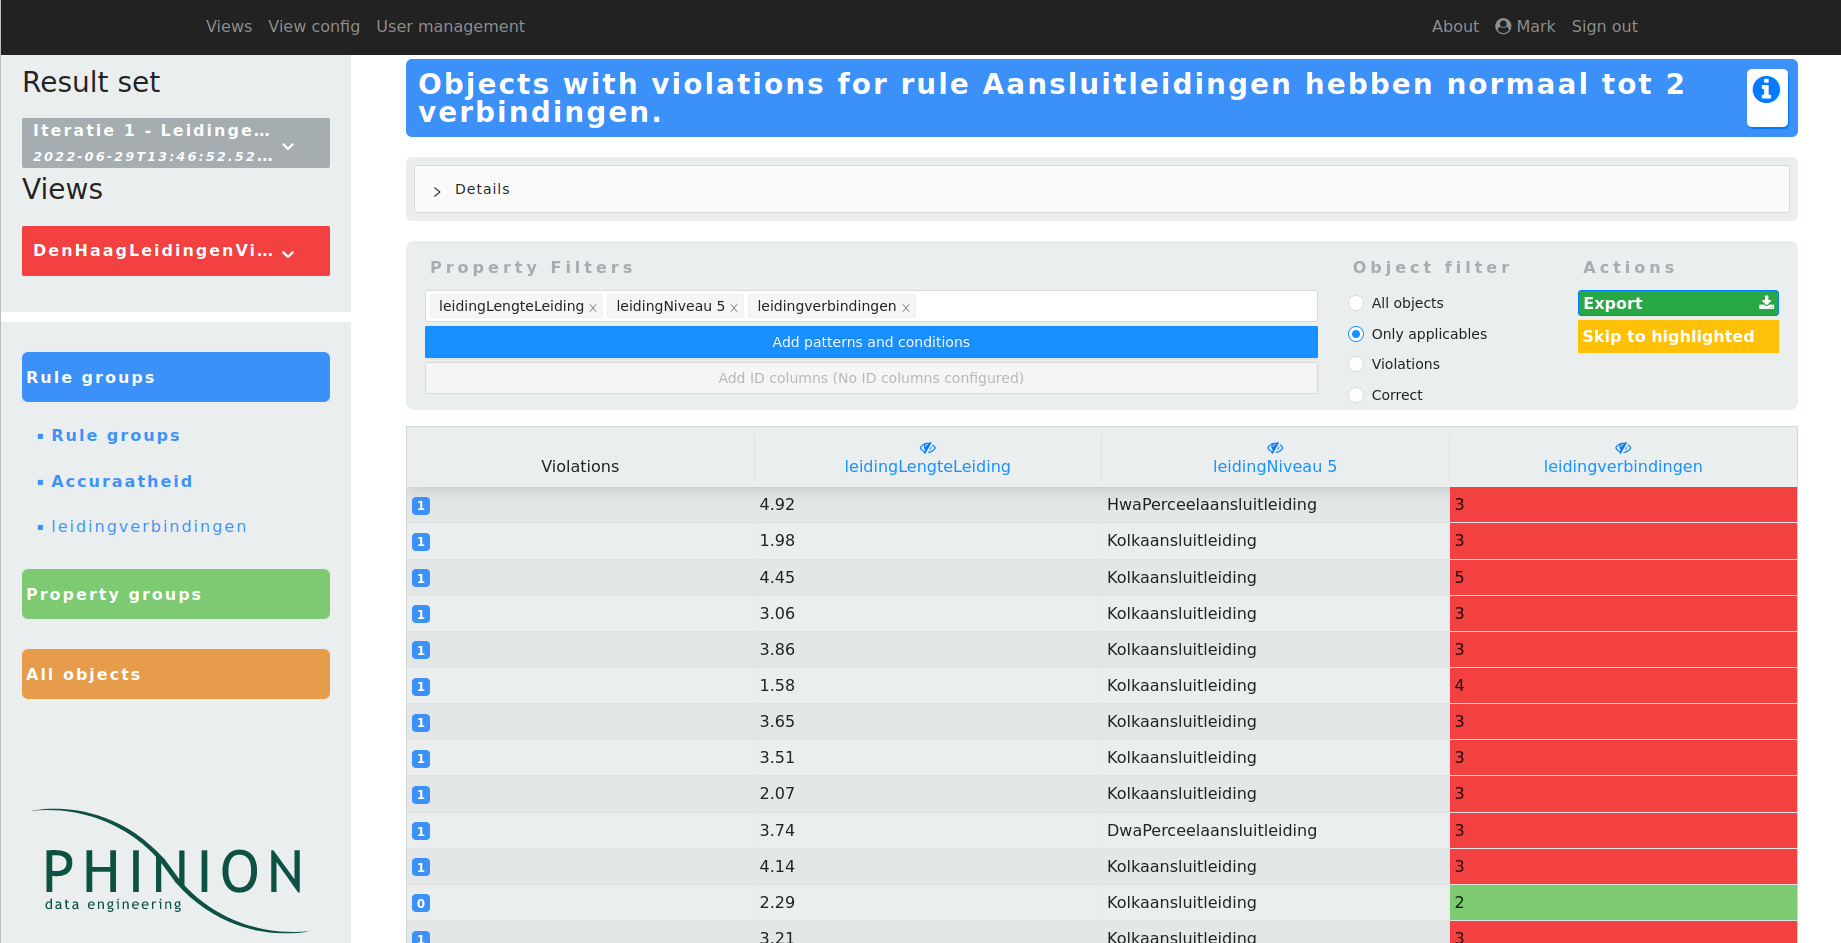Select the Only applicables radio button
The height and width of the screenshot is (943, 1841).
[x=1356, y=334]
